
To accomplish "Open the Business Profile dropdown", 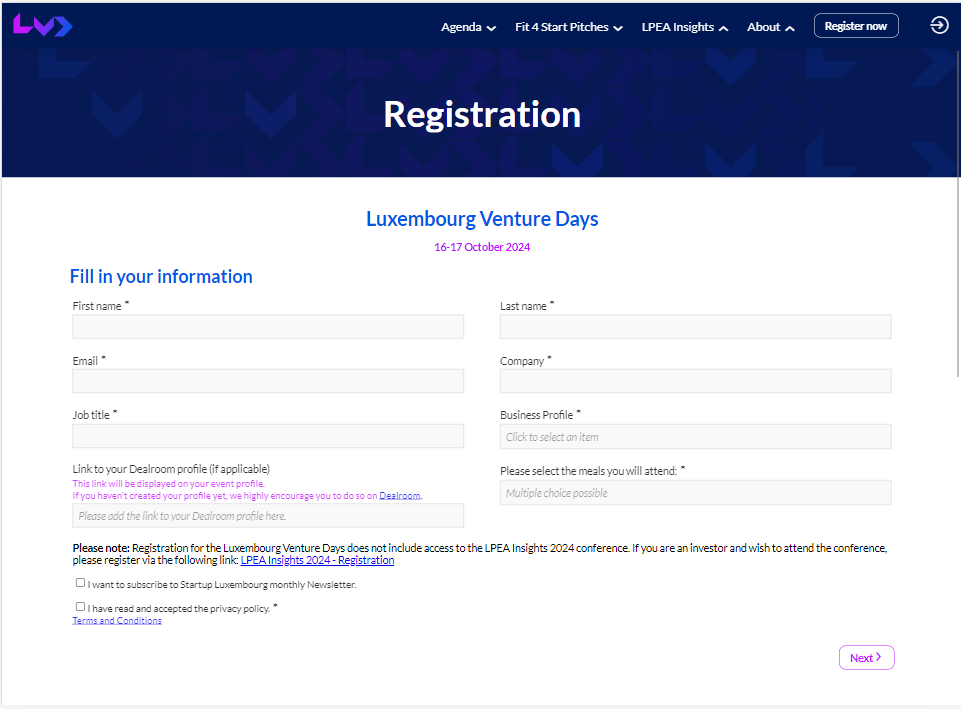I will pos(696,437).
